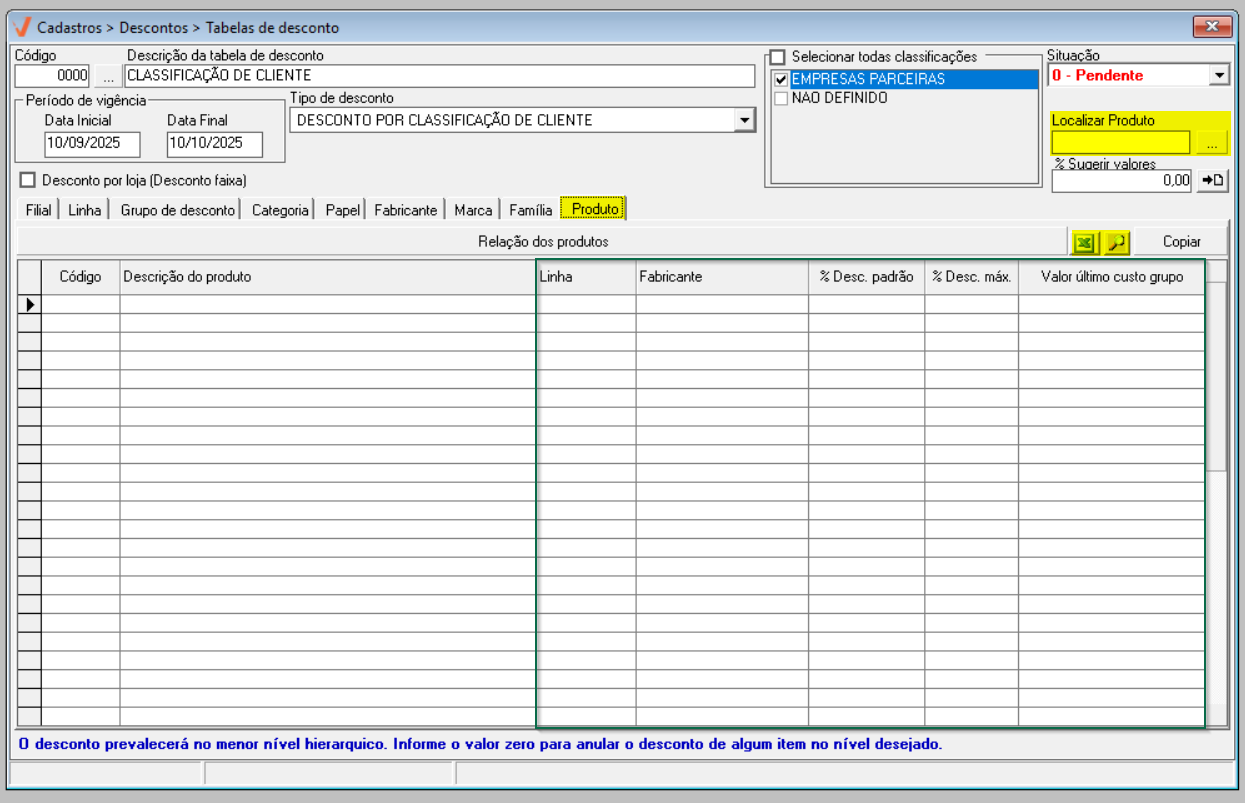This screenshot has height=803, width=1245.
Task: Close the Tabelas de desconto window
Action: tap(1212, 27)
